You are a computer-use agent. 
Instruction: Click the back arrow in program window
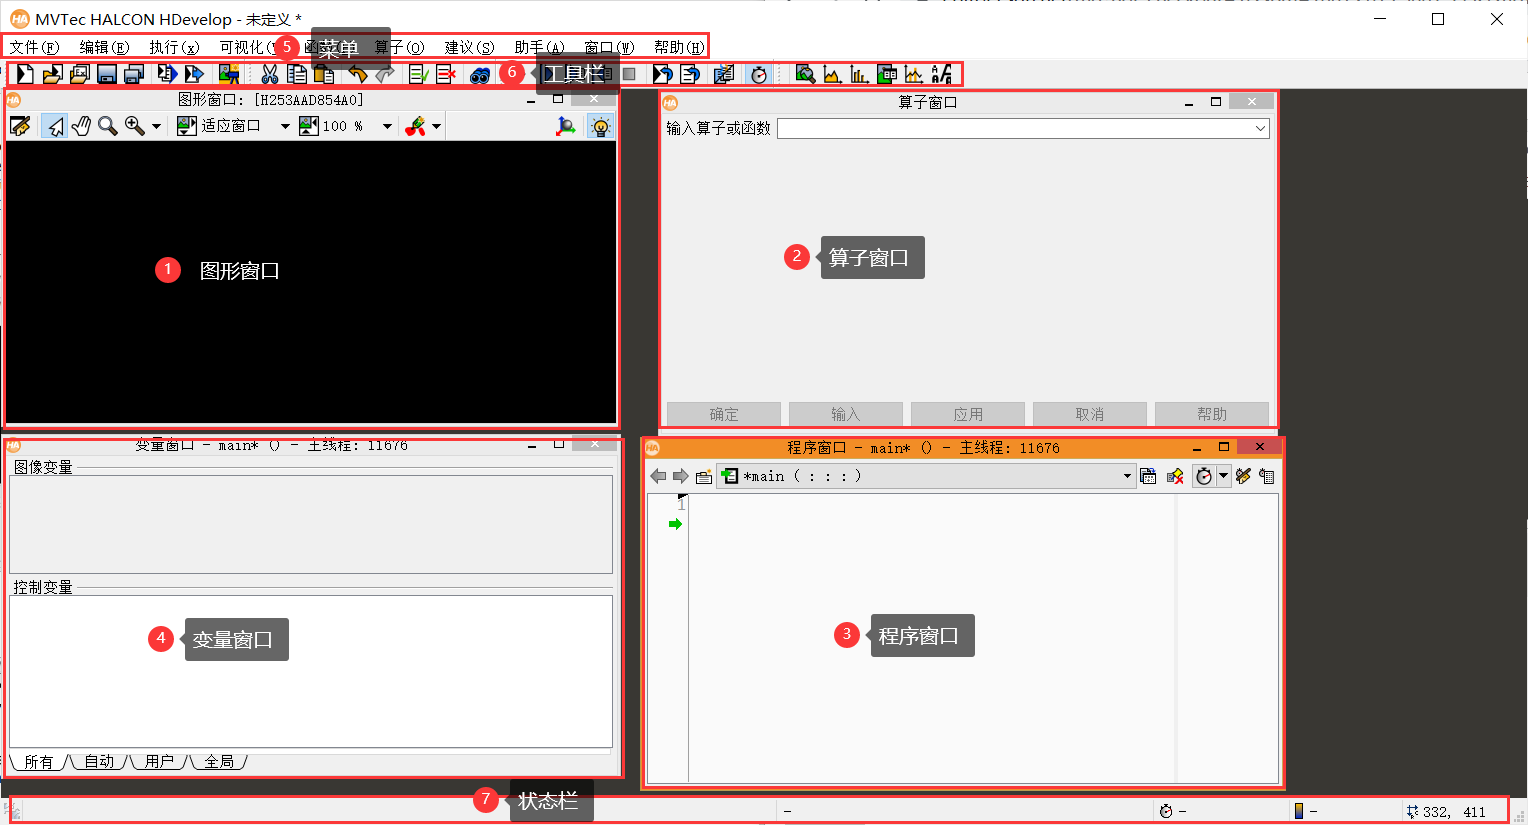pyautogui.click(x=658, y=476)
